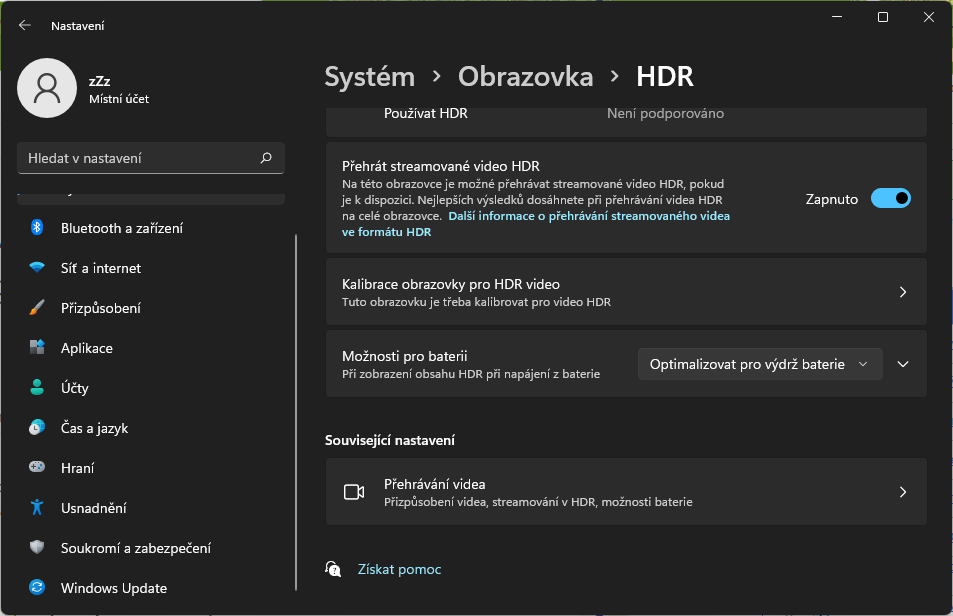Image resolution: width=953 pixels, height=616 pixels.
Task: Open the Získat pomoc link
Action: click(x=399, y=569)
